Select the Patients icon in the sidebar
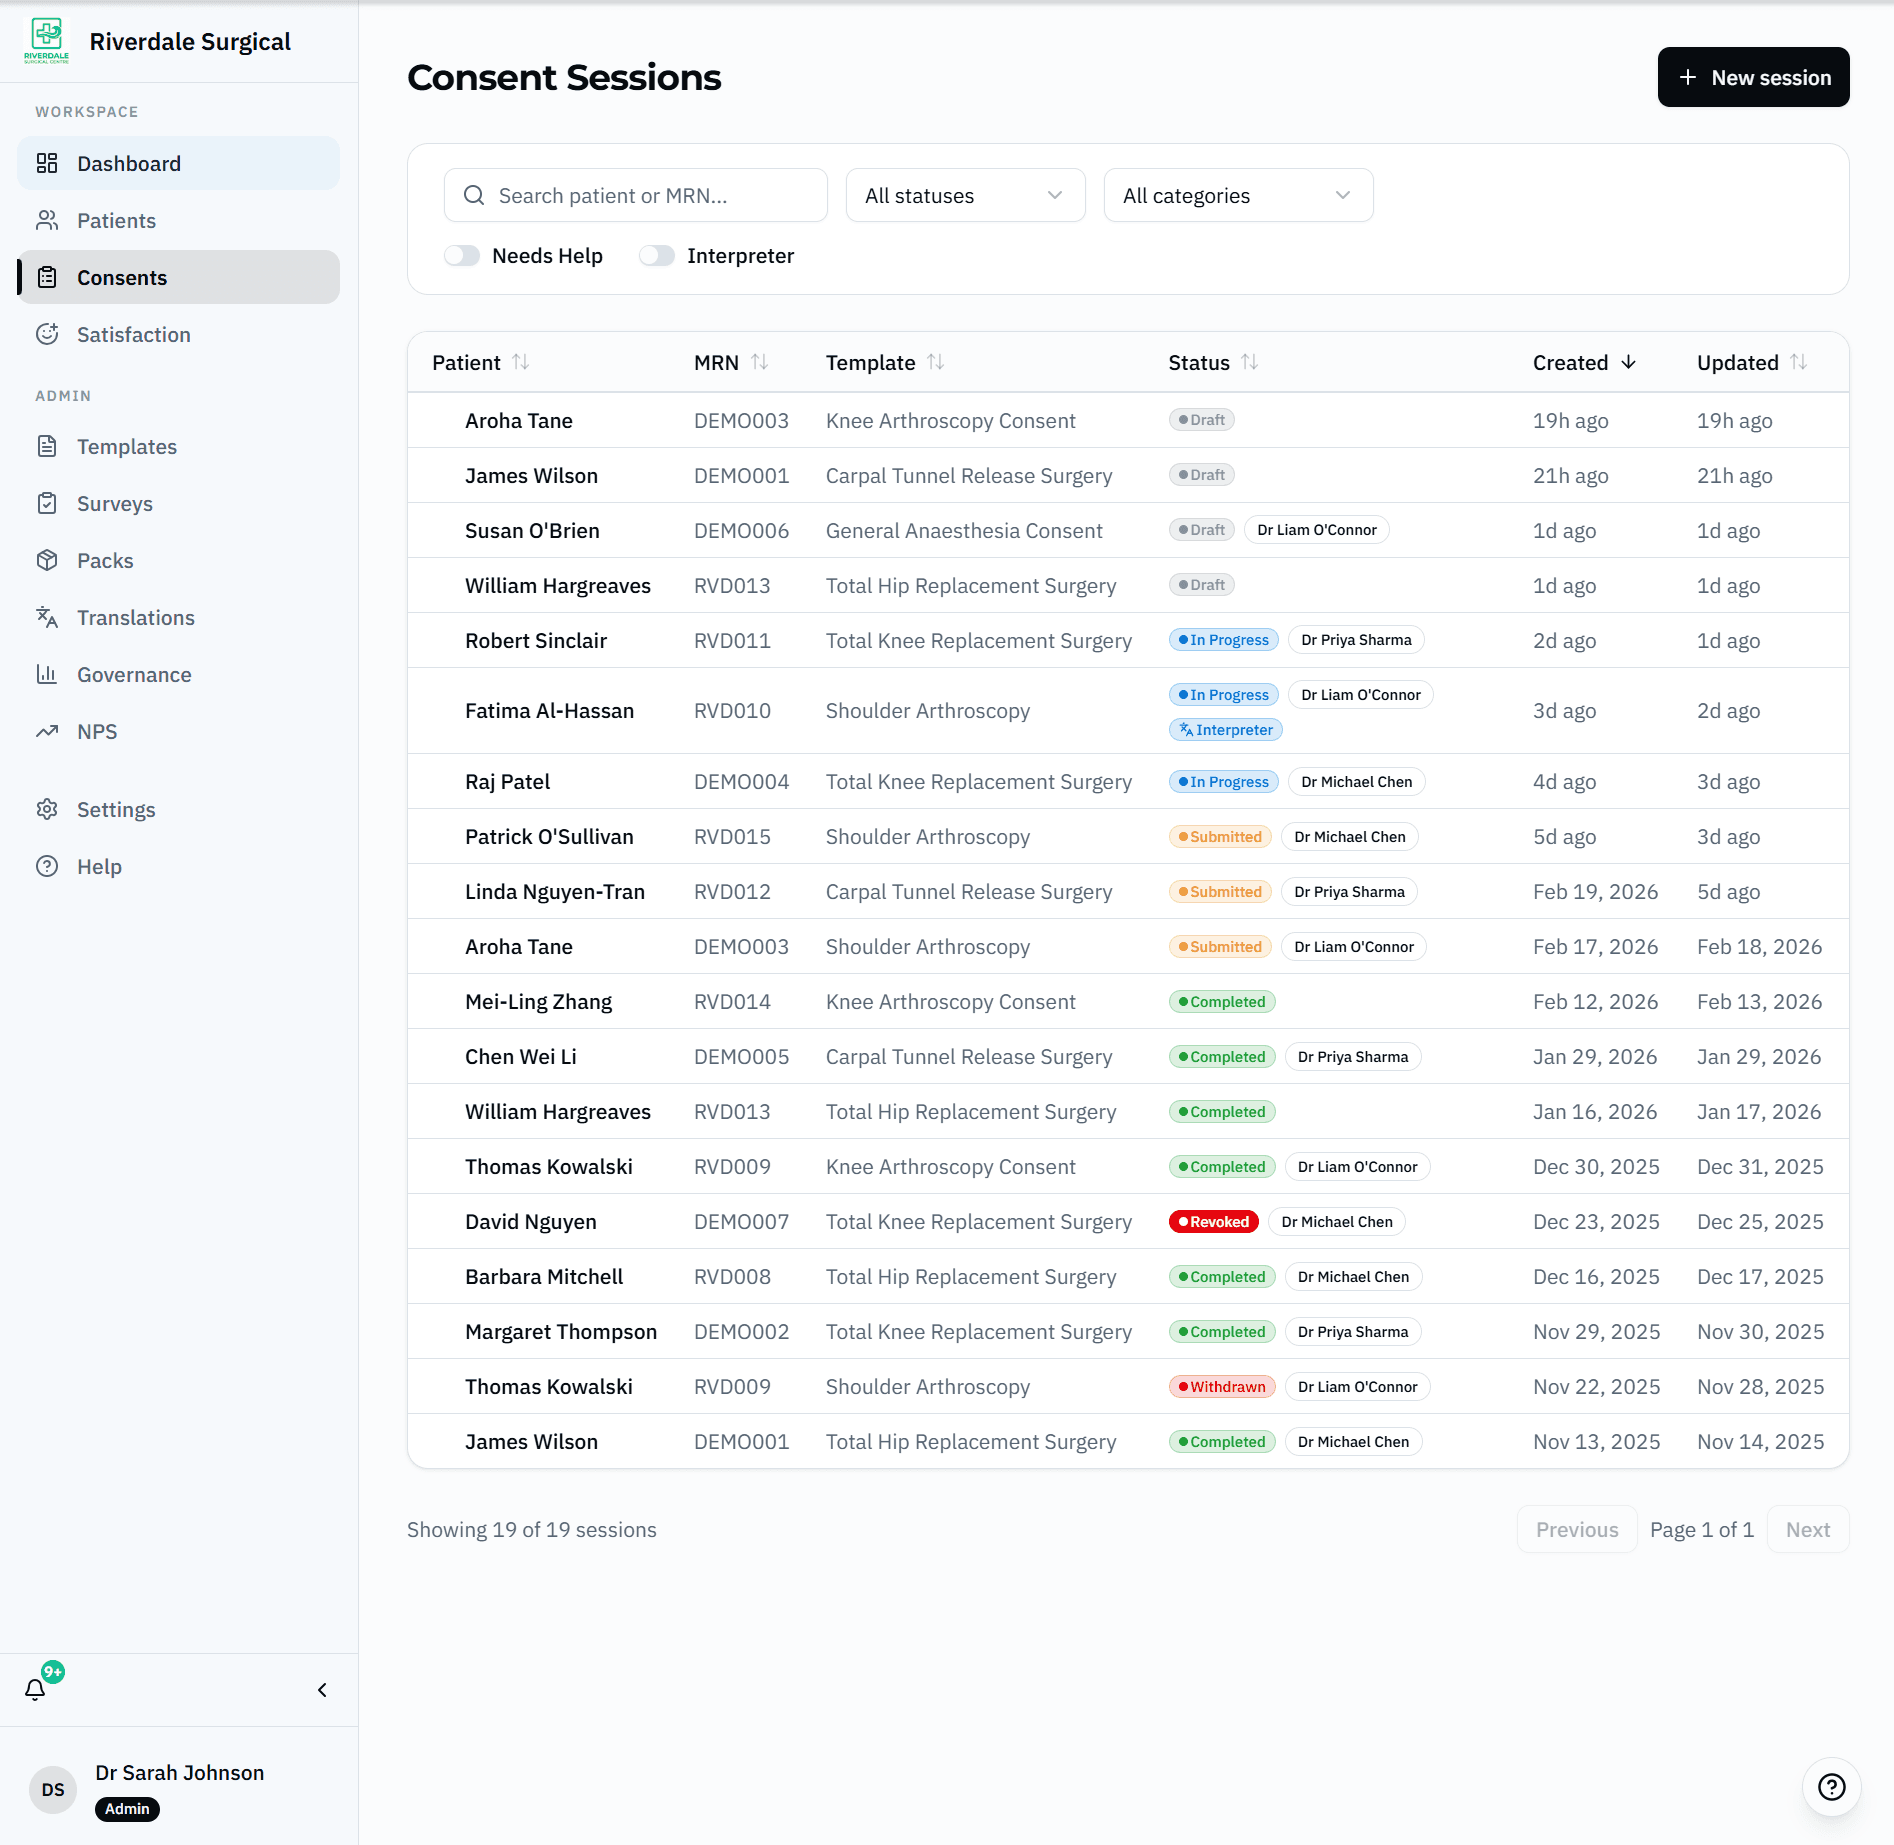 48,220
